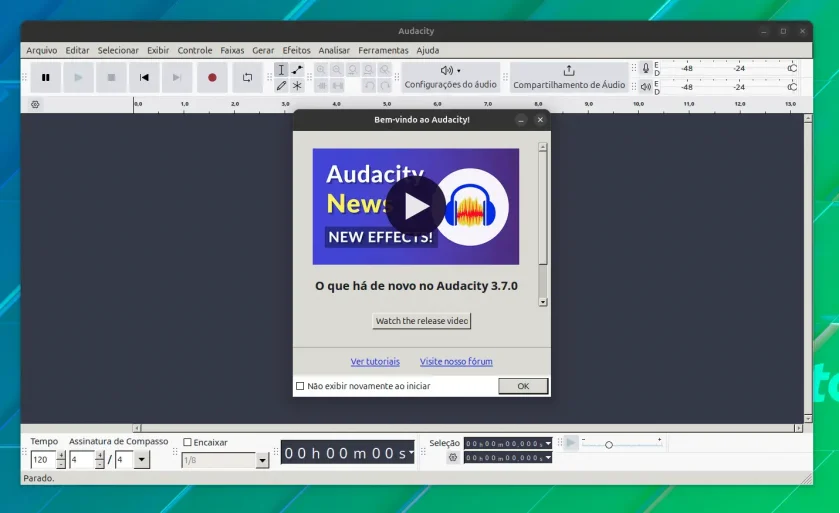Open the selection start time format dropdown
Viewport: 840px width, 513px height.
548,443
